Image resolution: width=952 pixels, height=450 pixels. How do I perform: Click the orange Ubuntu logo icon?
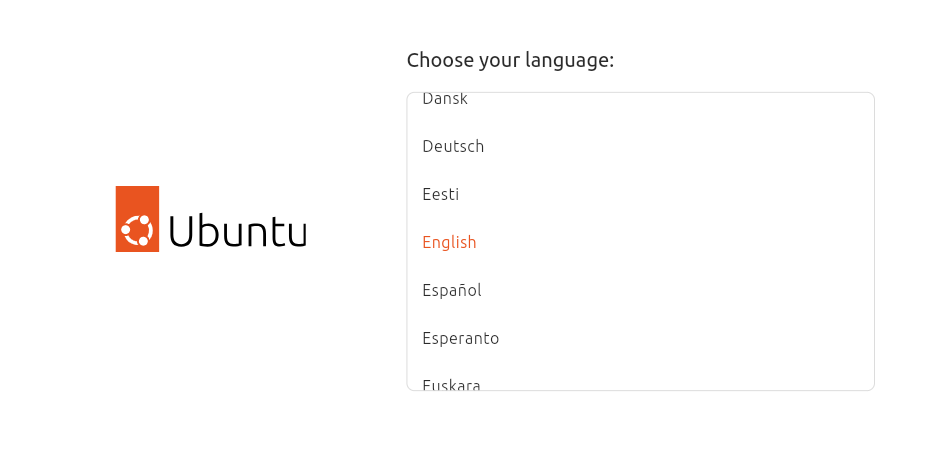pyautogui.click(x=137, y=219)
